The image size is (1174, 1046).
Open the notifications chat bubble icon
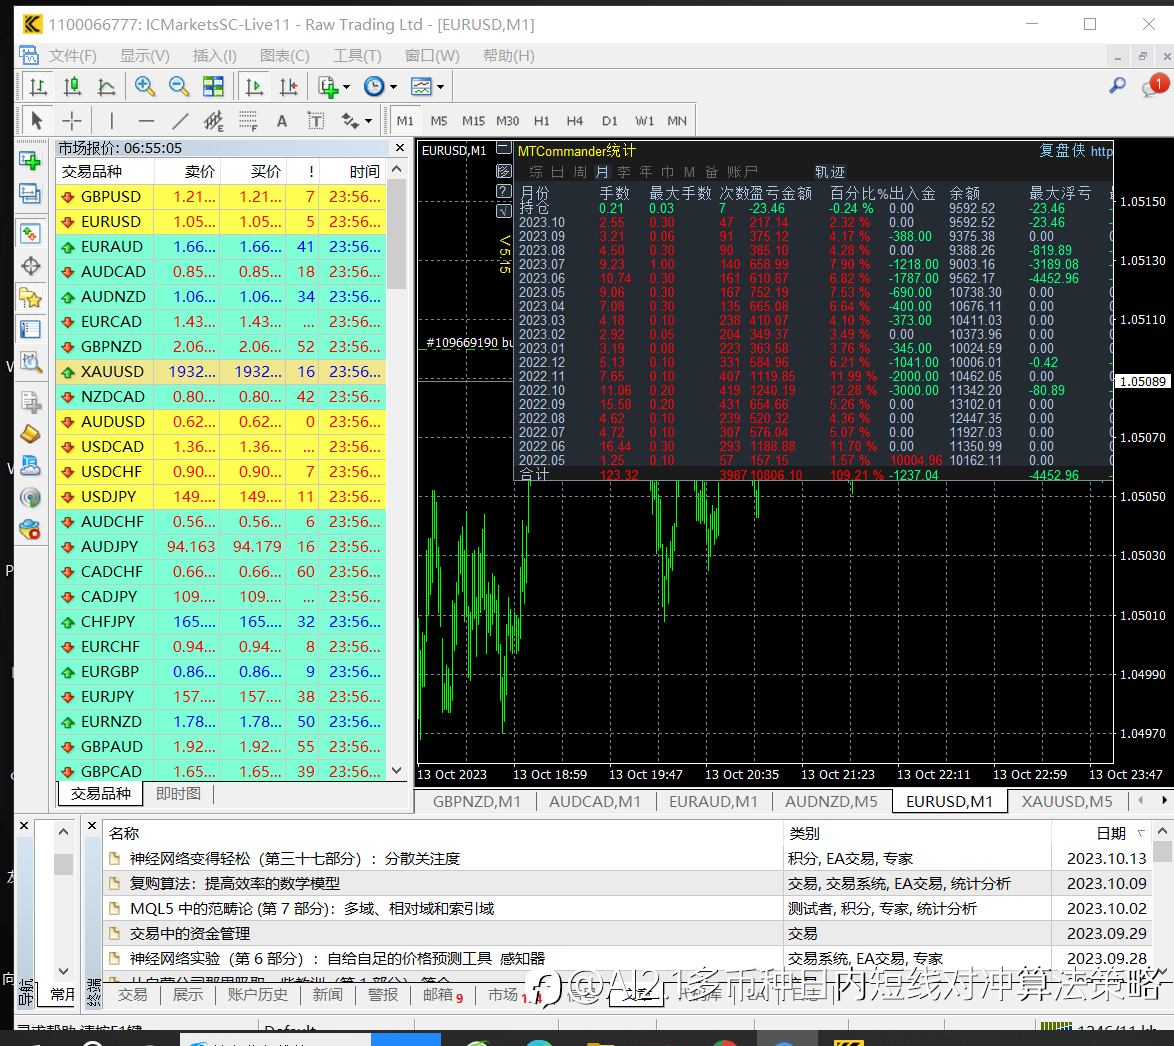click(x=1154, y=86)
